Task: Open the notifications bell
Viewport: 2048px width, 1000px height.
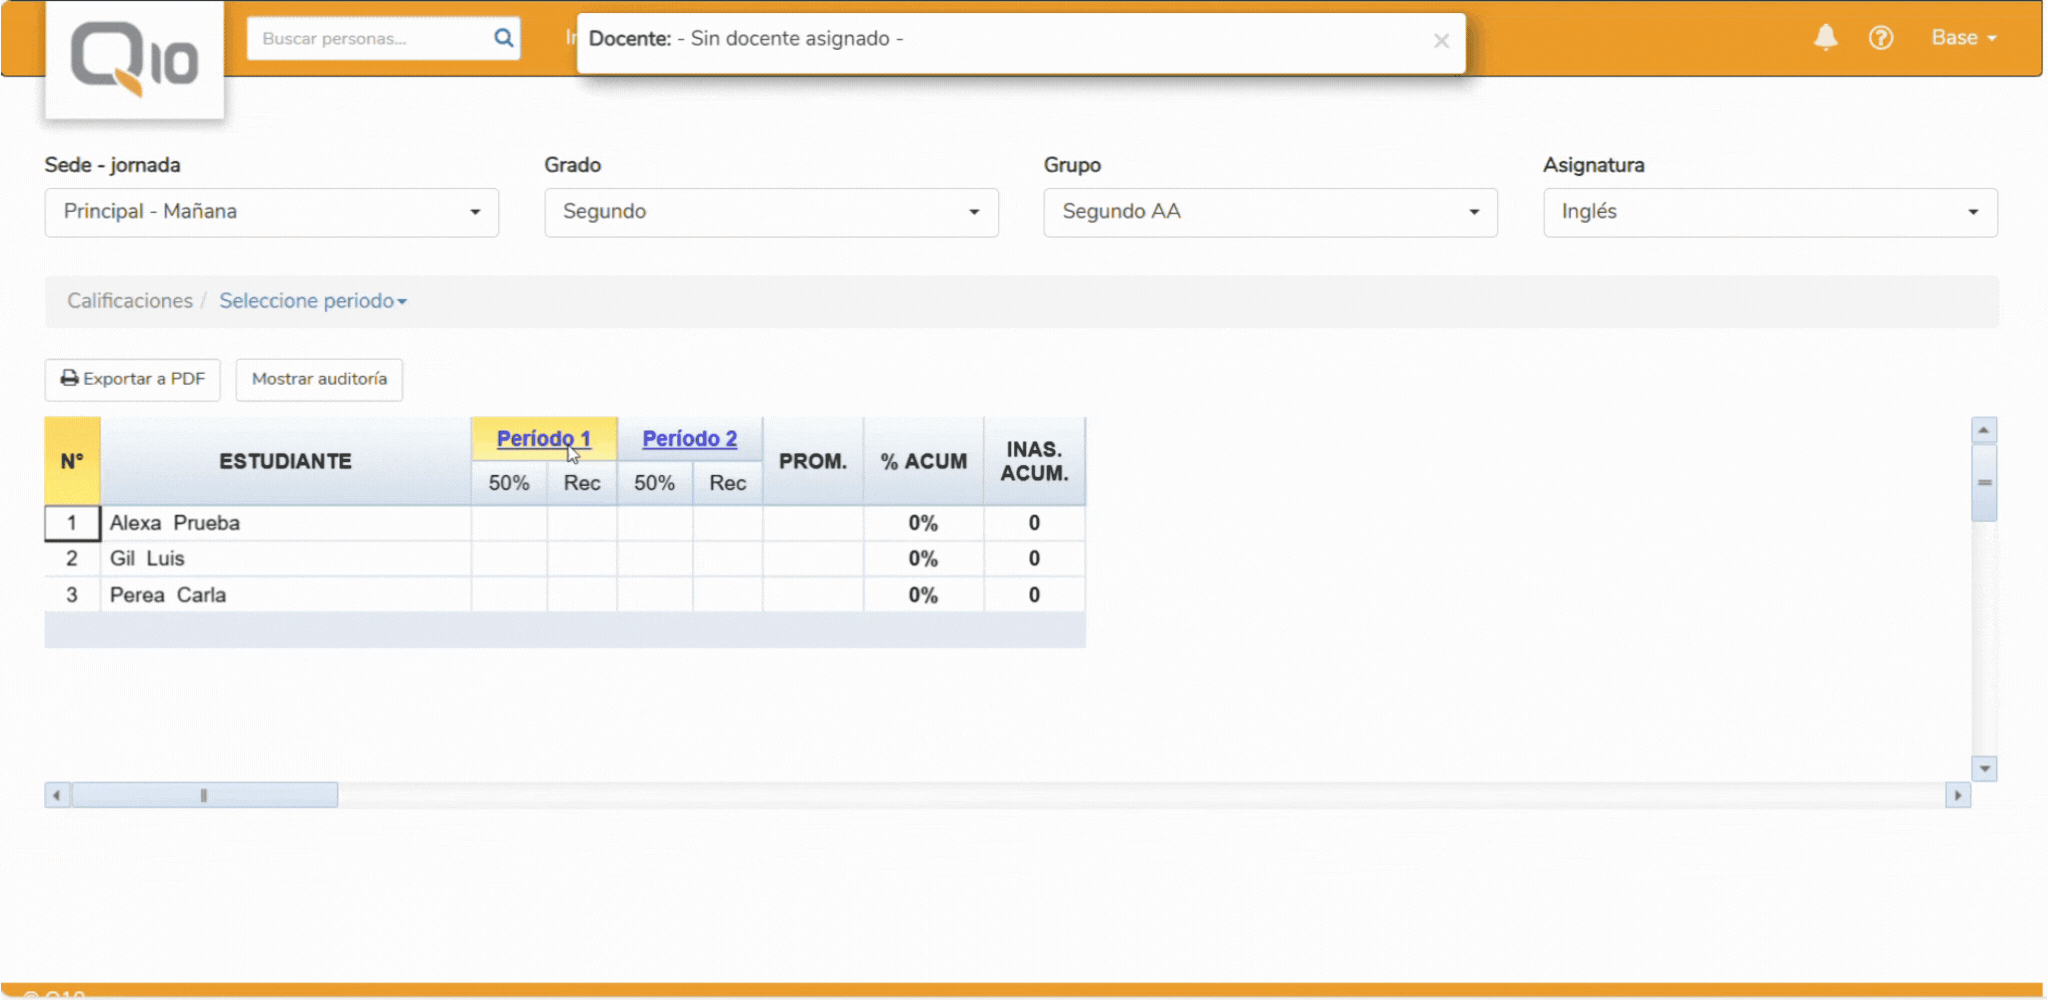Action: click(1825, 38)
